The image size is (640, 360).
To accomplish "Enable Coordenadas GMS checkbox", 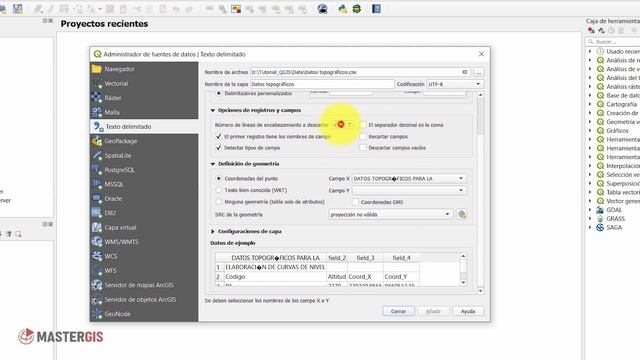I will click(x=356, y=202).
